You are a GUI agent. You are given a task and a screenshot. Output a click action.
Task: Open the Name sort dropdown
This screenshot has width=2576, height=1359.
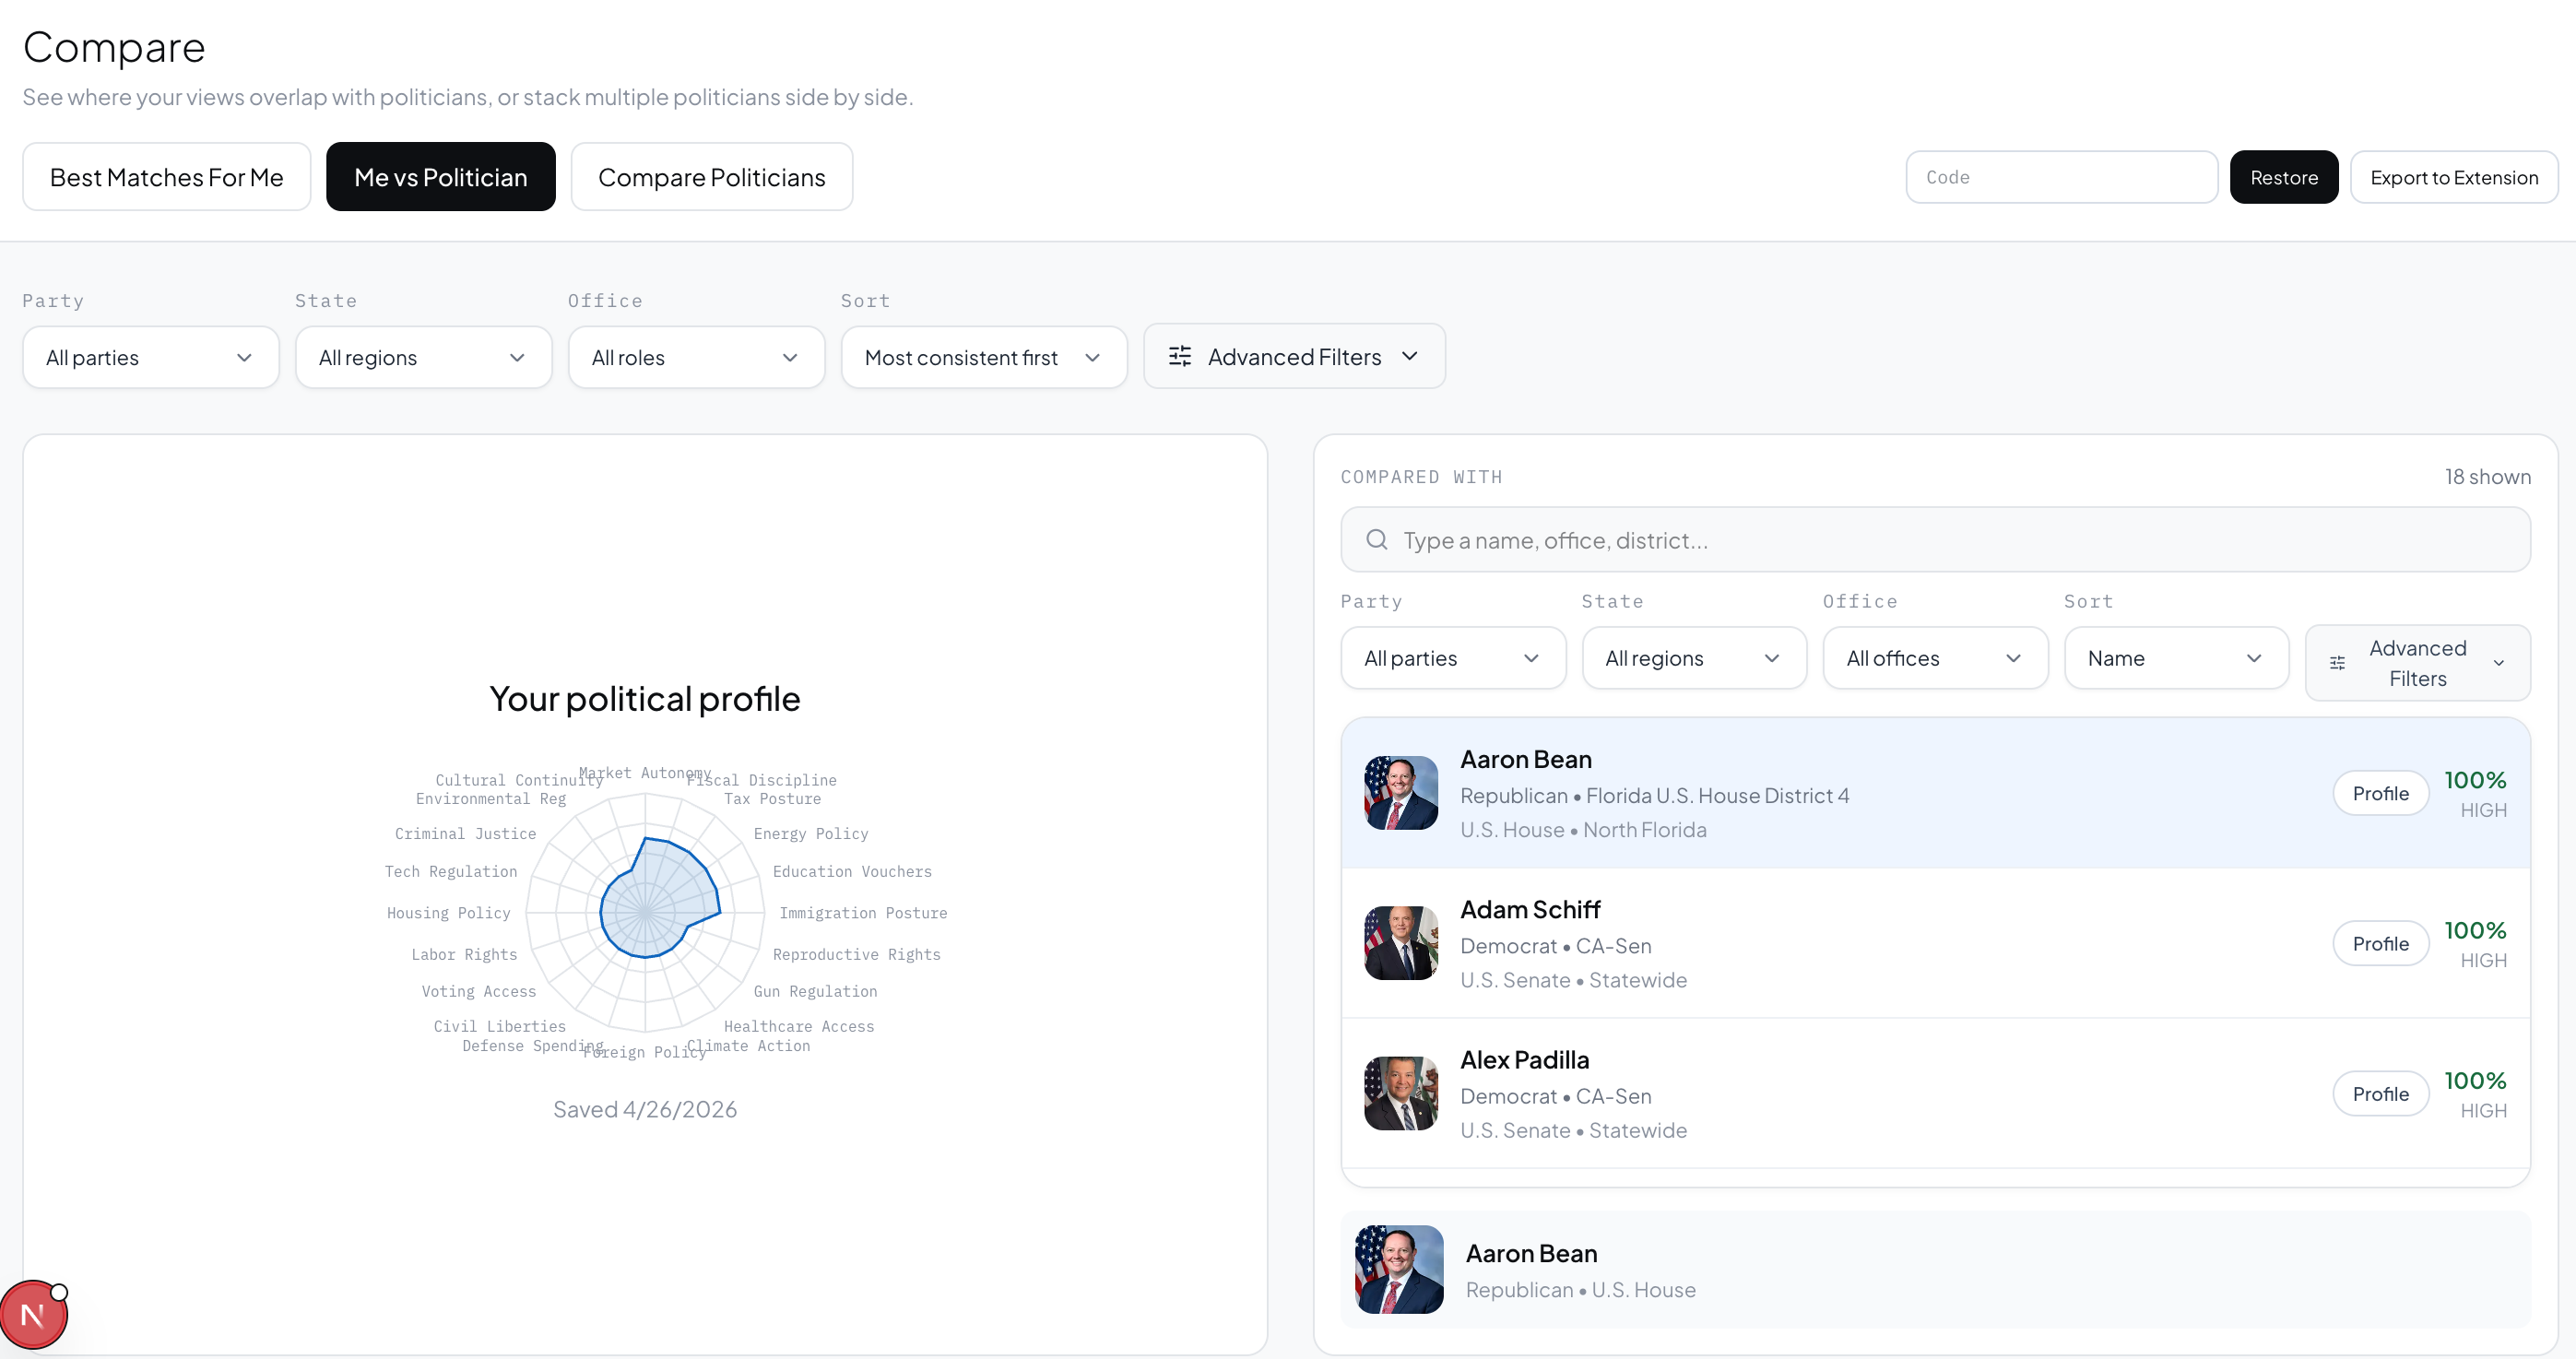2175,658
